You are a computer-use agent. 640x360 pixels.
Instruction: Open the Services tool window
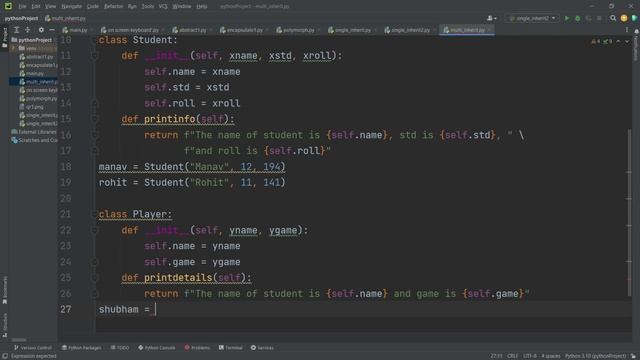(262, 348)
